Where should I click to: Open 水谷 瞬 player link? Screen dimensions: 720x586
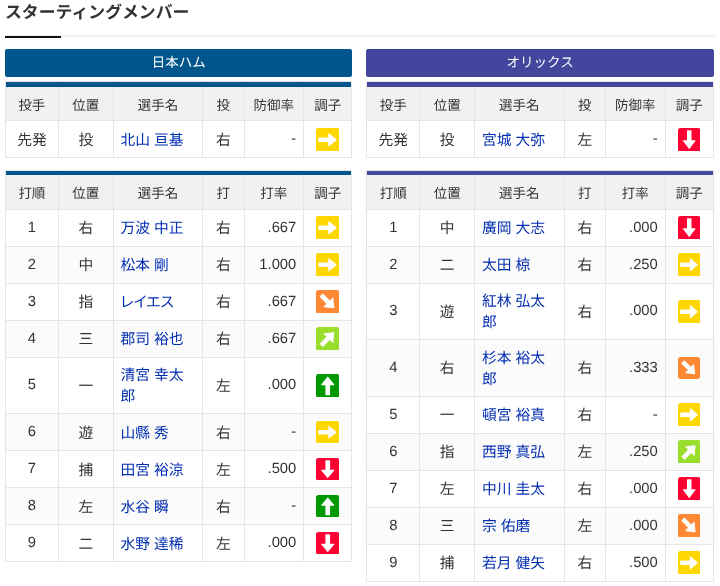[145, 507]
